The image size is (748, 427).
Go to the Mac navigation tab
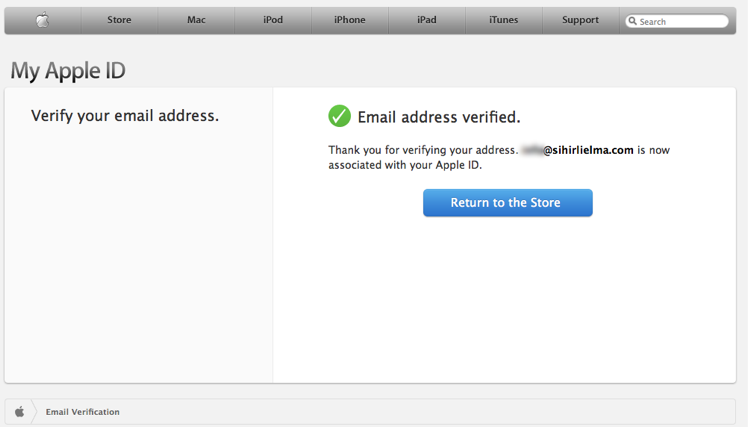click(196, 20)
